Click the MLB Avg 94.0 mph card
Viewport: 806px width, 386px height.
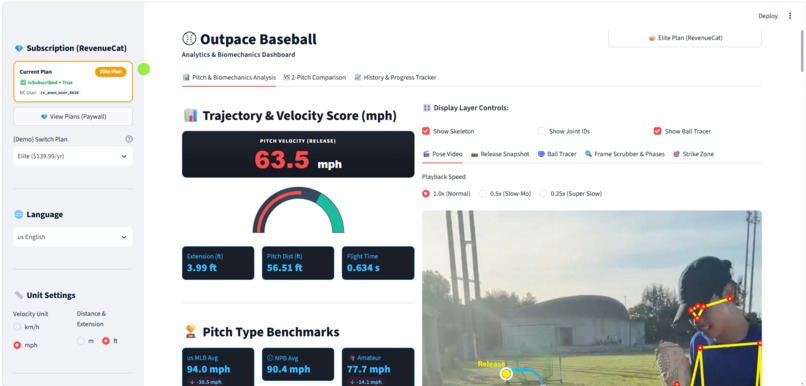(x=218, y=367)
